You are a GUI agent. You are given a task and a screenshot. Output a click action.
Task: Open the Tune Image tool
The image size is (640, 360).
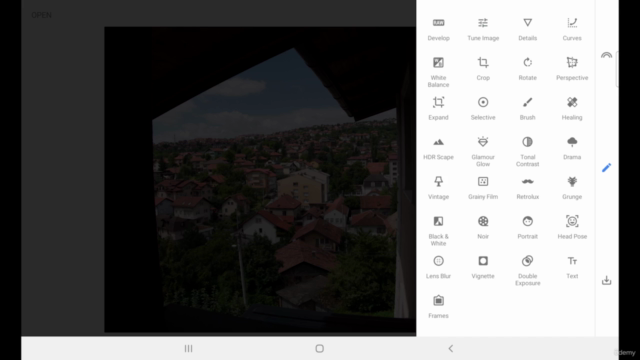click(483, 29)
